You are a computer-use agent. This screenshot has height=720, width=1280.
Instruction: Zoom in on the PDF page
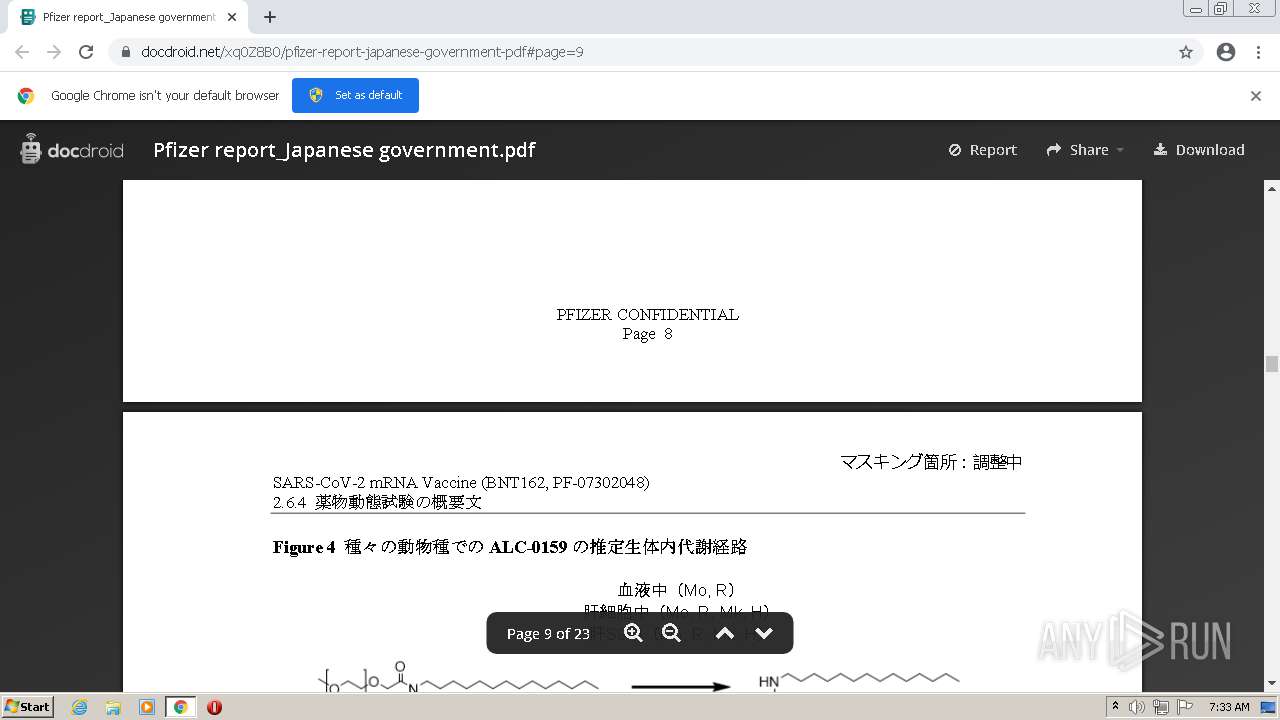(633, 633)
